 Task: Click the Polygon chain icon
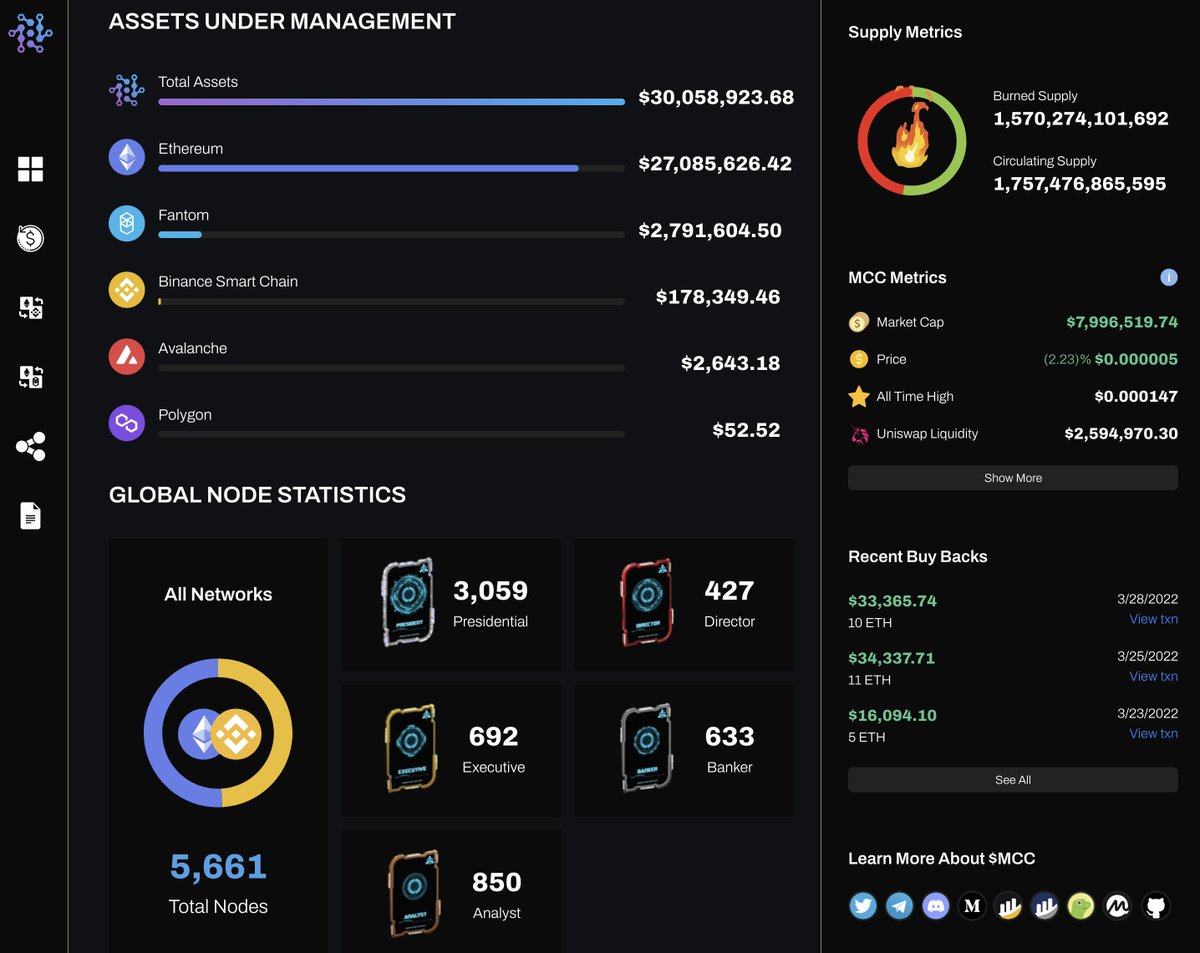point(127,423)
